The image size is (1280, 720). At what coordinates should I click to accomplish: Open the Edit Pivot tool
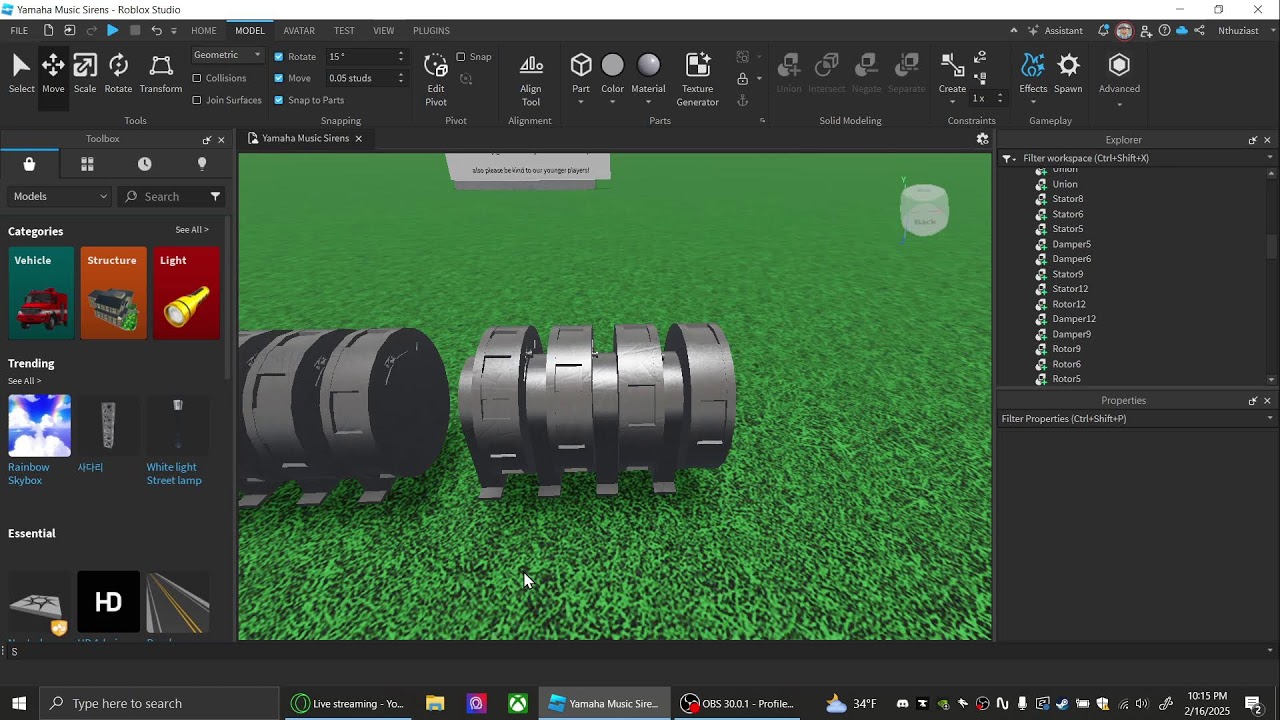point(436,80)
